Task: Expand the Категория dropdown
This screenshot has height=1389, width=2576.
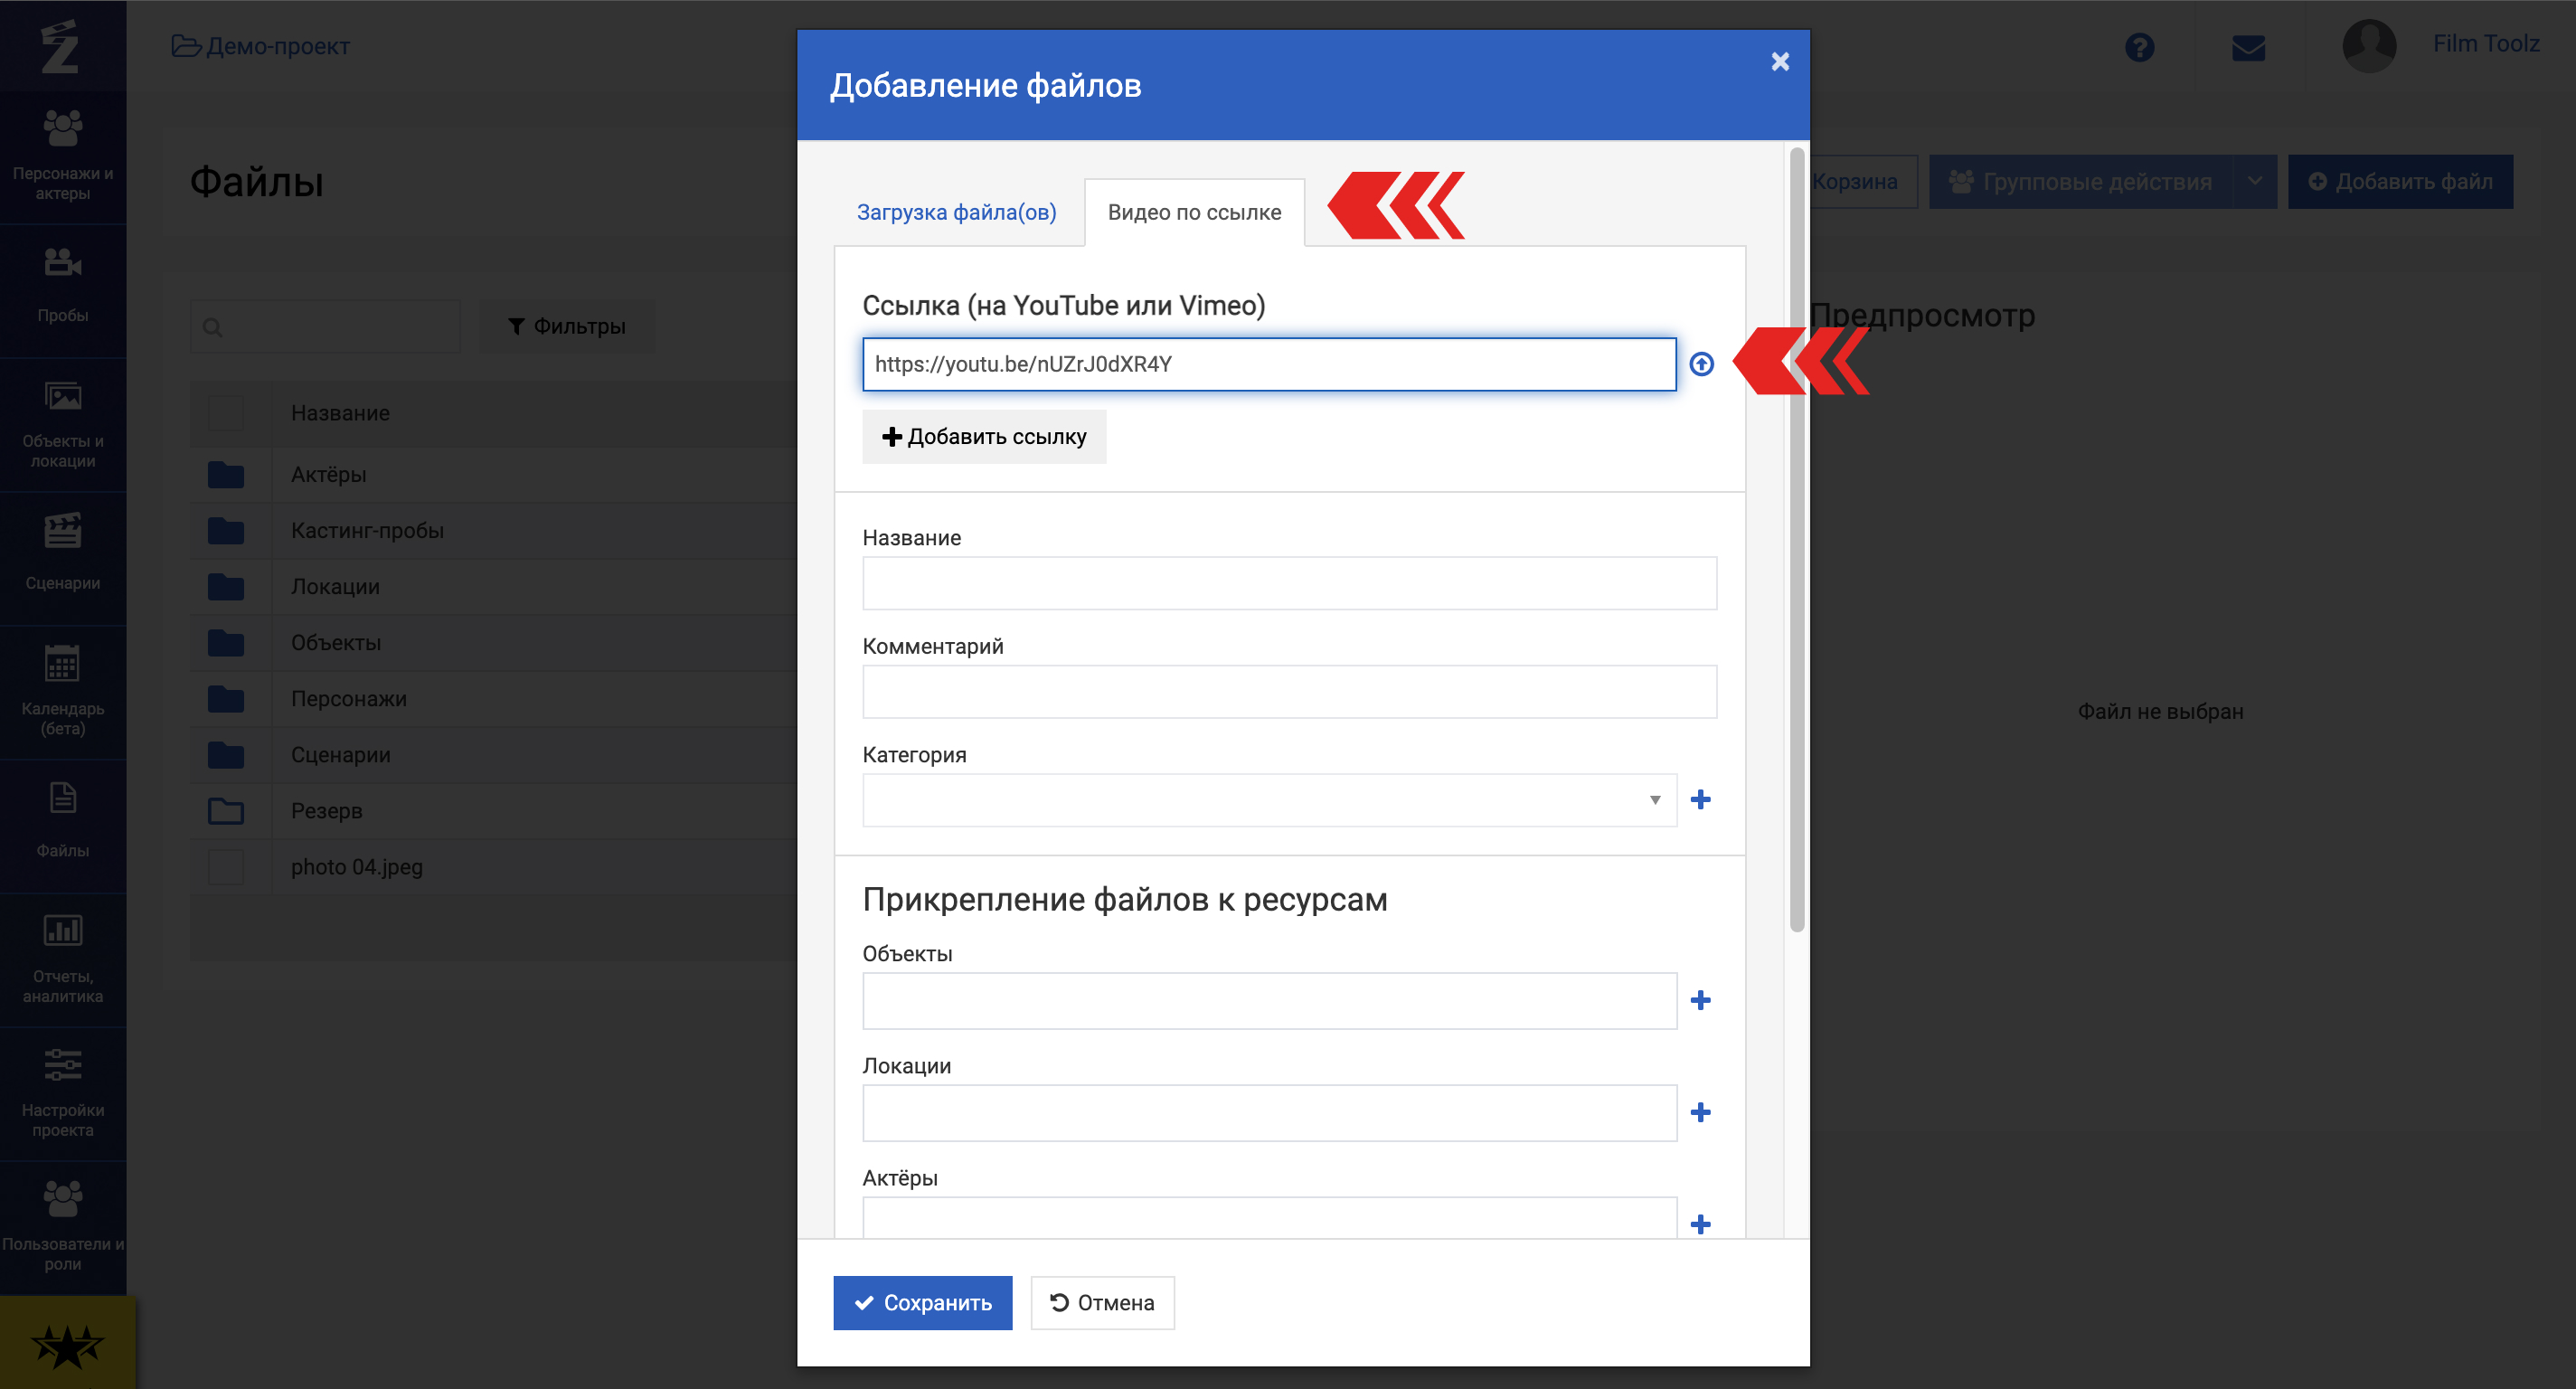Action: pyautogui.click(x=1269, y=800)
